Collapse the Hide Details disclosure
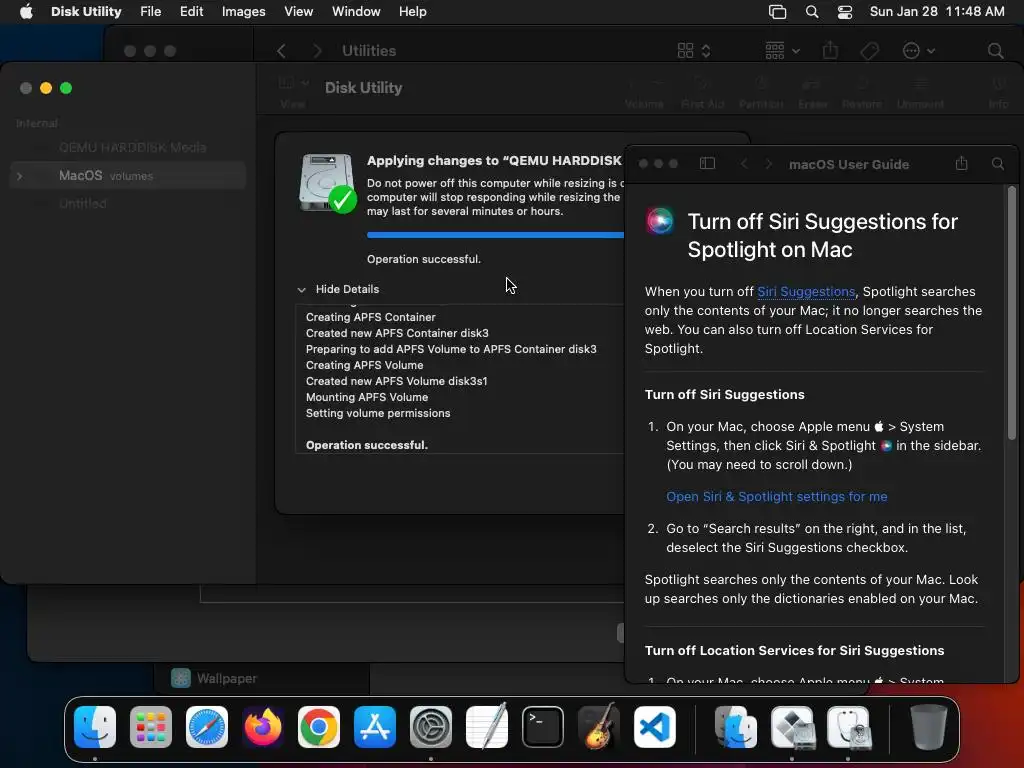Viewport: 1024px width, 768px height. [x=301, y=289]
